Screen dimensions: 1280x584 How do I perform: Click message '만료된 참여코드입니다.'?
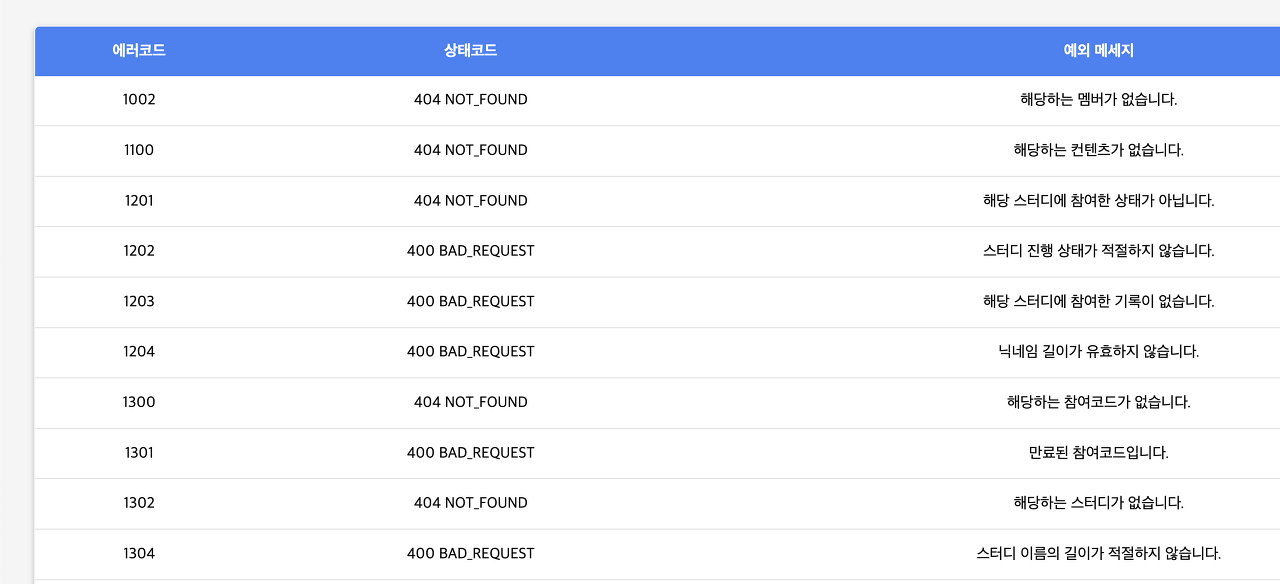[1098, 453]
